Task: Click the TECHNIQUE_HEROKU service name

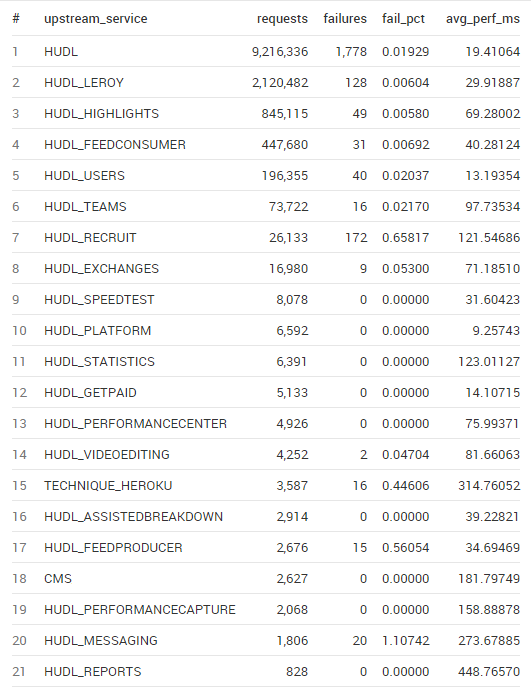Action: point(108,486)
